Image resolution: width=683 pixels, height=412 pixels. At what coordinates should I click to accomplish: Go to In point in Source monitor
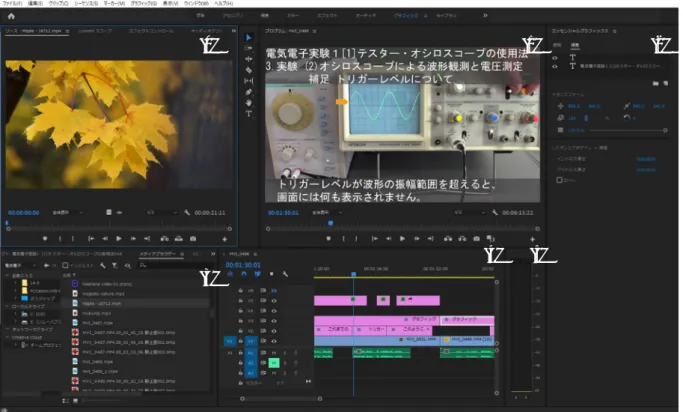(91, 239)
